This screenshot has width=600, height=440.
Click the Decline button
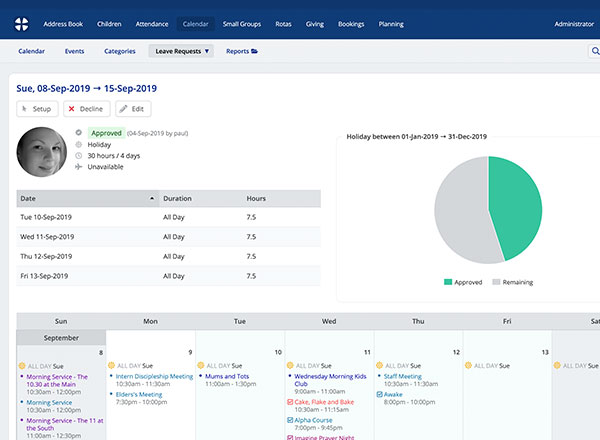click(x=86, y=109)
